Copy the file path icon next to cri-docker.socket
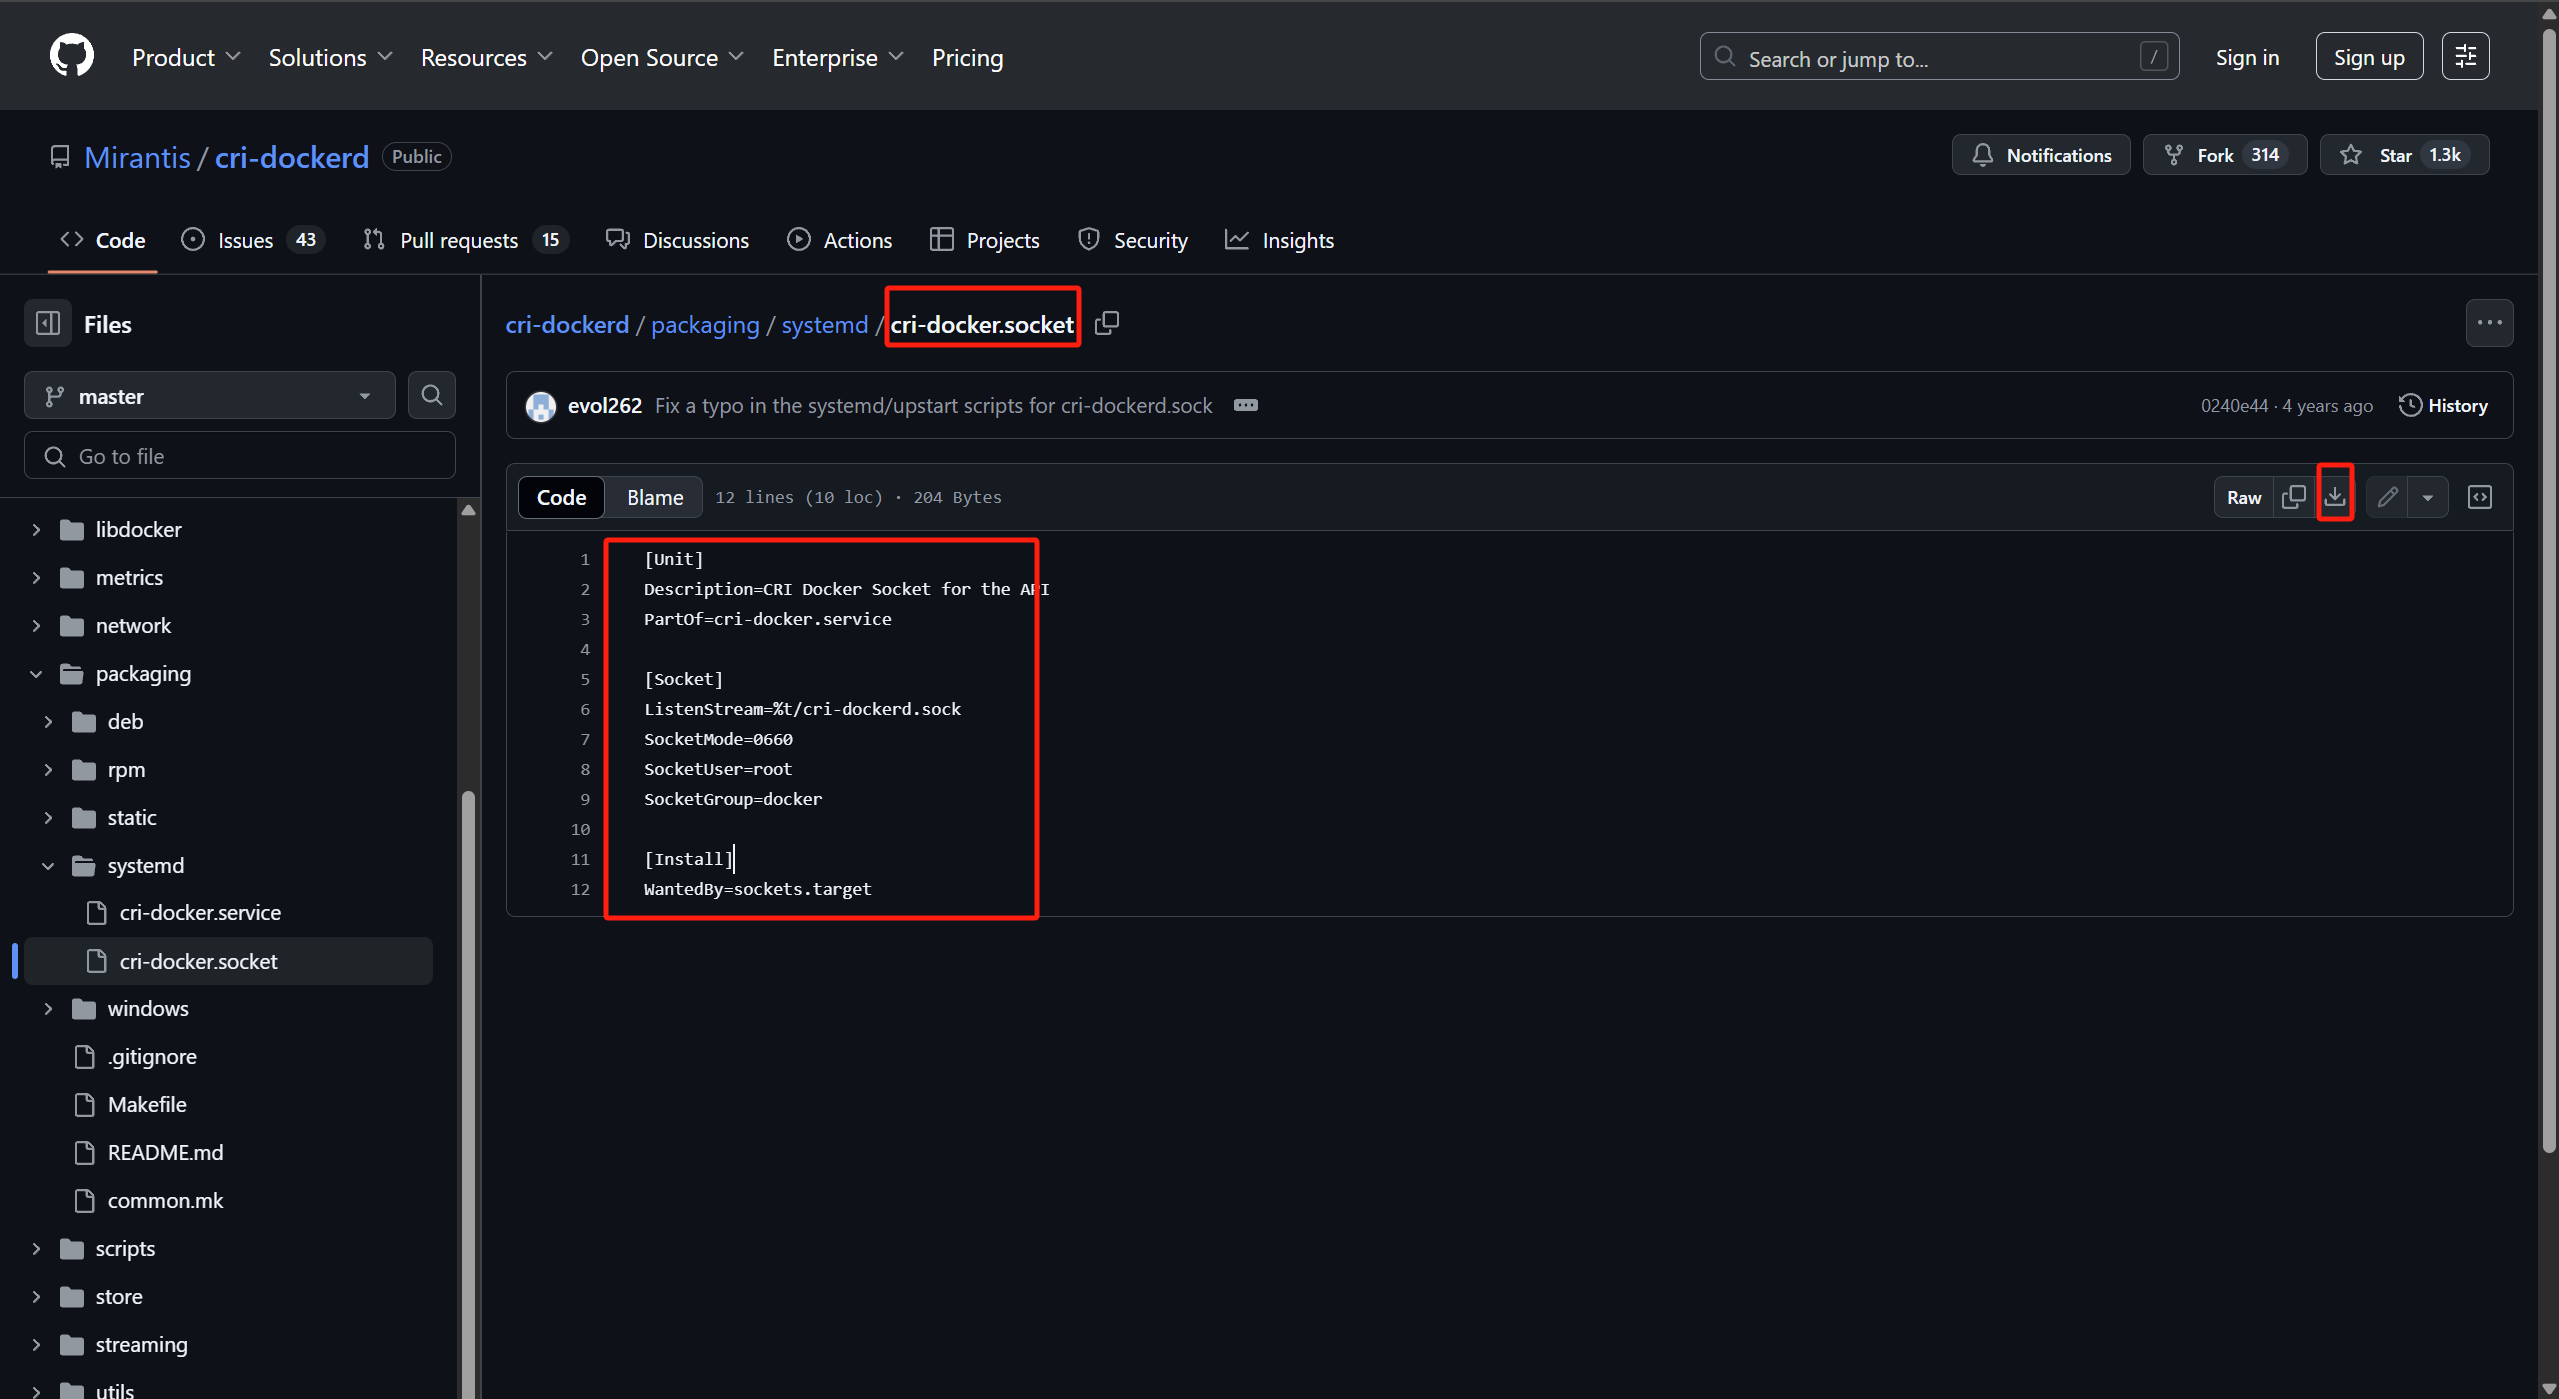 pyautogui.click(x=1107, y=323)
